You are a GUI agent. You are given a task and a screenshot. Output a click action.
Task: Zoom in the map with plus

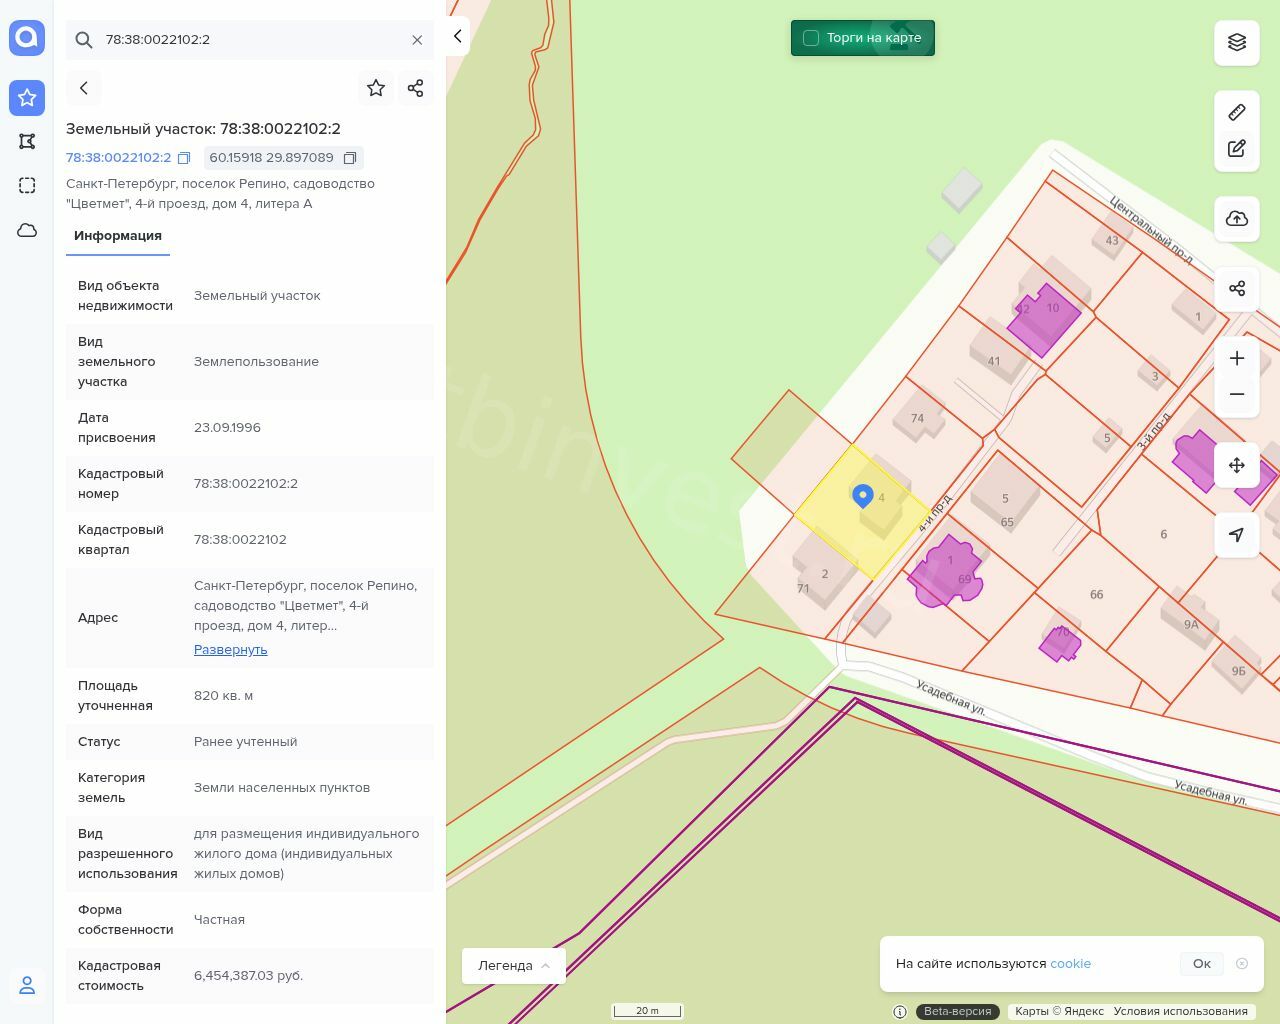click(x=1237, y=358)
